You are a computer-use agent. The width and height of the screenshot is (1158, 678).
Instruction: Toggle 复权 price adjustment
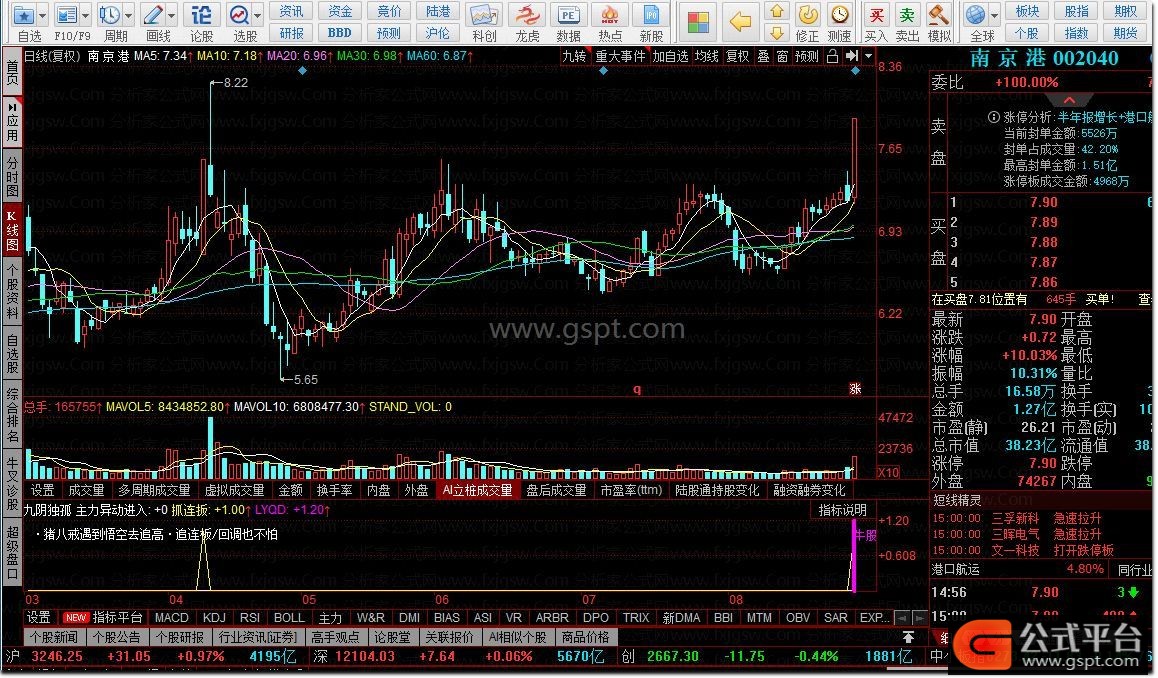pyautogui.click(x=737, y=56)
